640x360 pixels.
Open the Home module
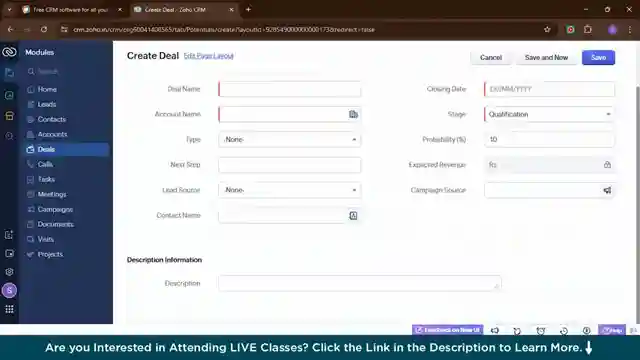(x=47, y=89)
